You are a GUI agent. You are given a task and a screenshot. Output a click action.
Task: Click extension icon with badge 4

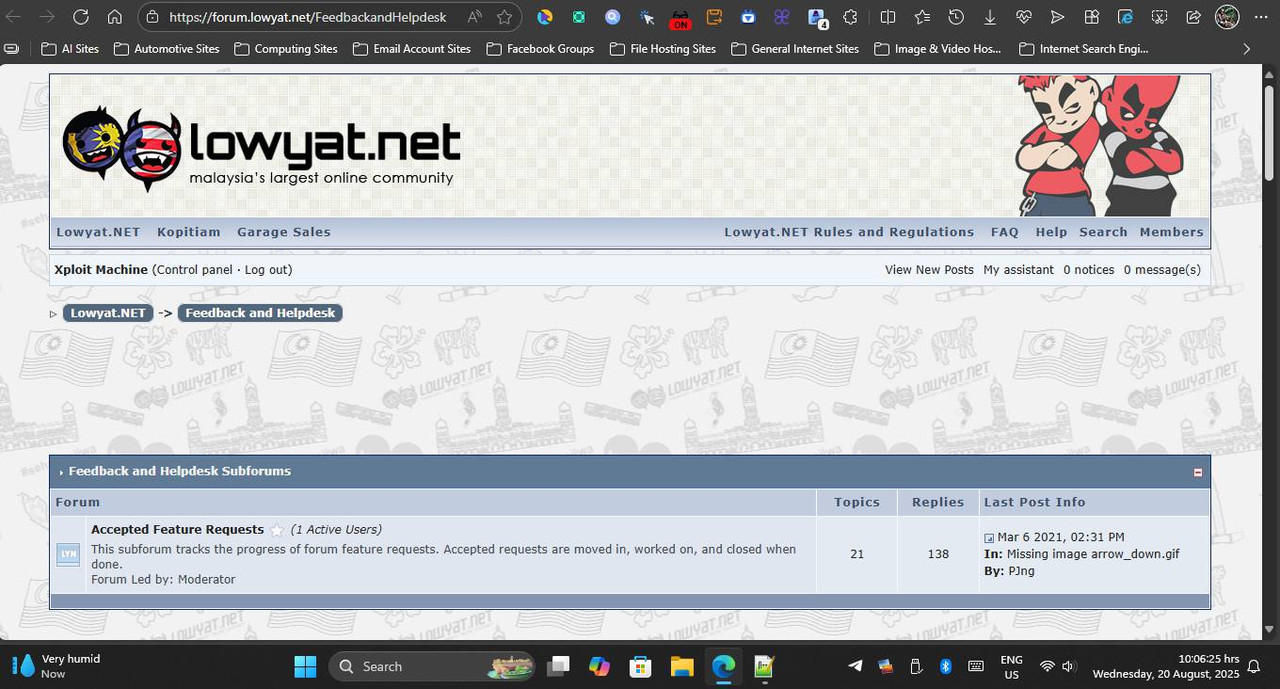tap(817, 18)
